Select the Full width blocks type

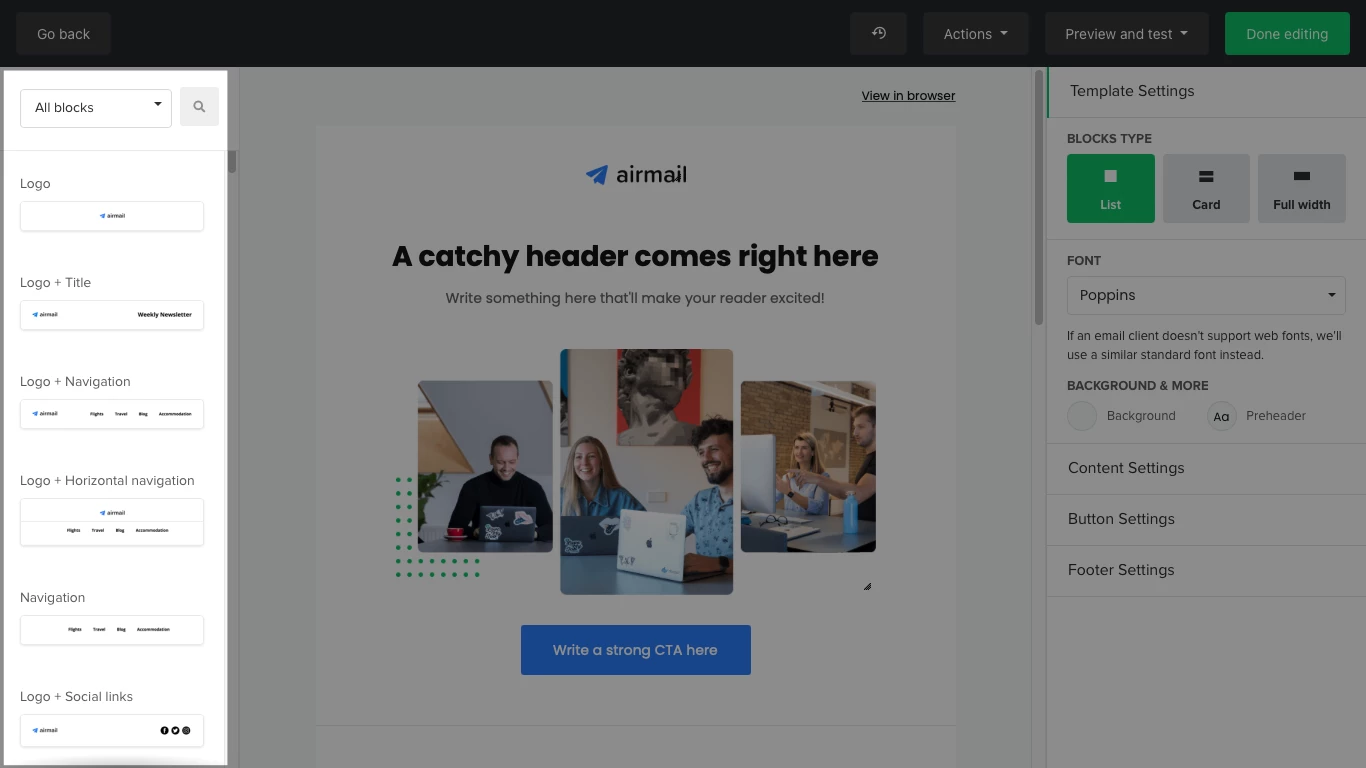[x=1301, y=188]
